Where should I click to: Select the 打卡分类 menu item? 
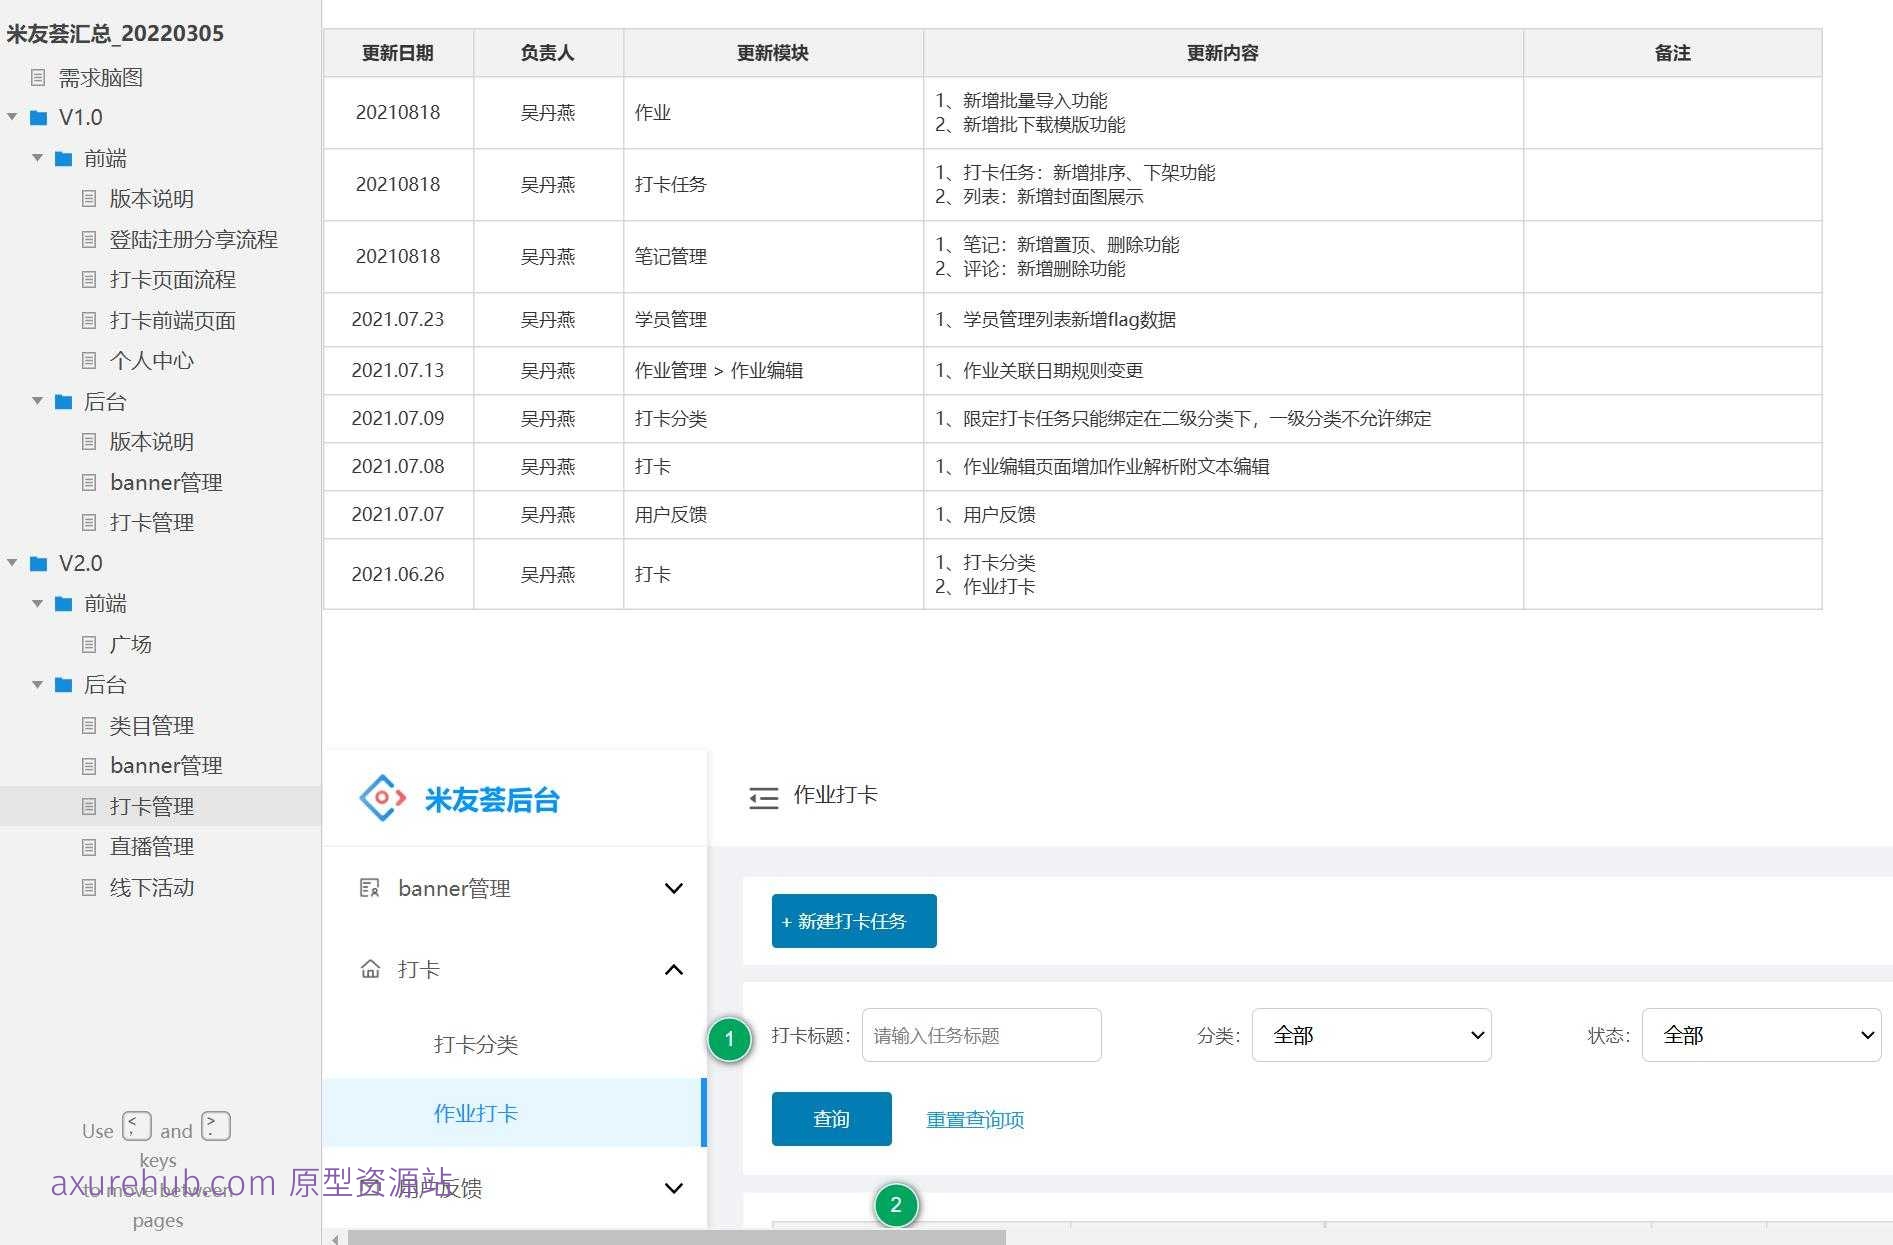(475, 1044)
